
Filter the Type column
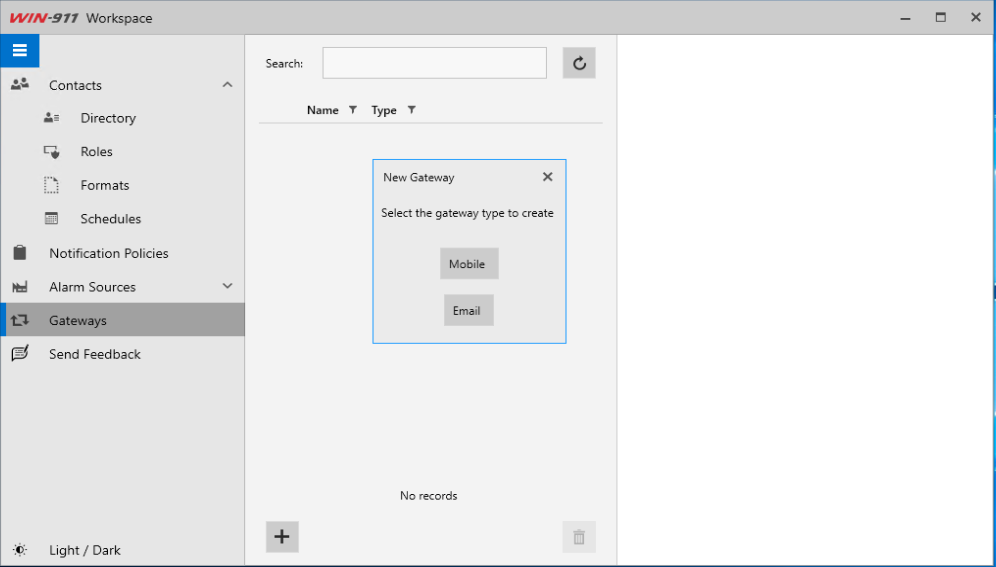coord(412,110)
